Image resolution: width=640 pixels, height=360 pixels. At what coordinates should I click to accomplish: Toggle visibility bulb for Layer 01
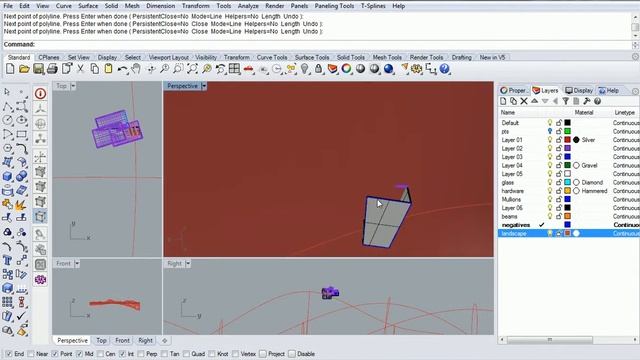pyautogui.click(x=550, y=140)
